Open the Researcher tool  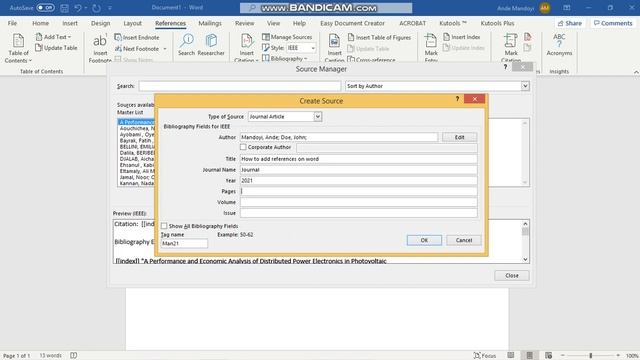[x=211, y=45]
